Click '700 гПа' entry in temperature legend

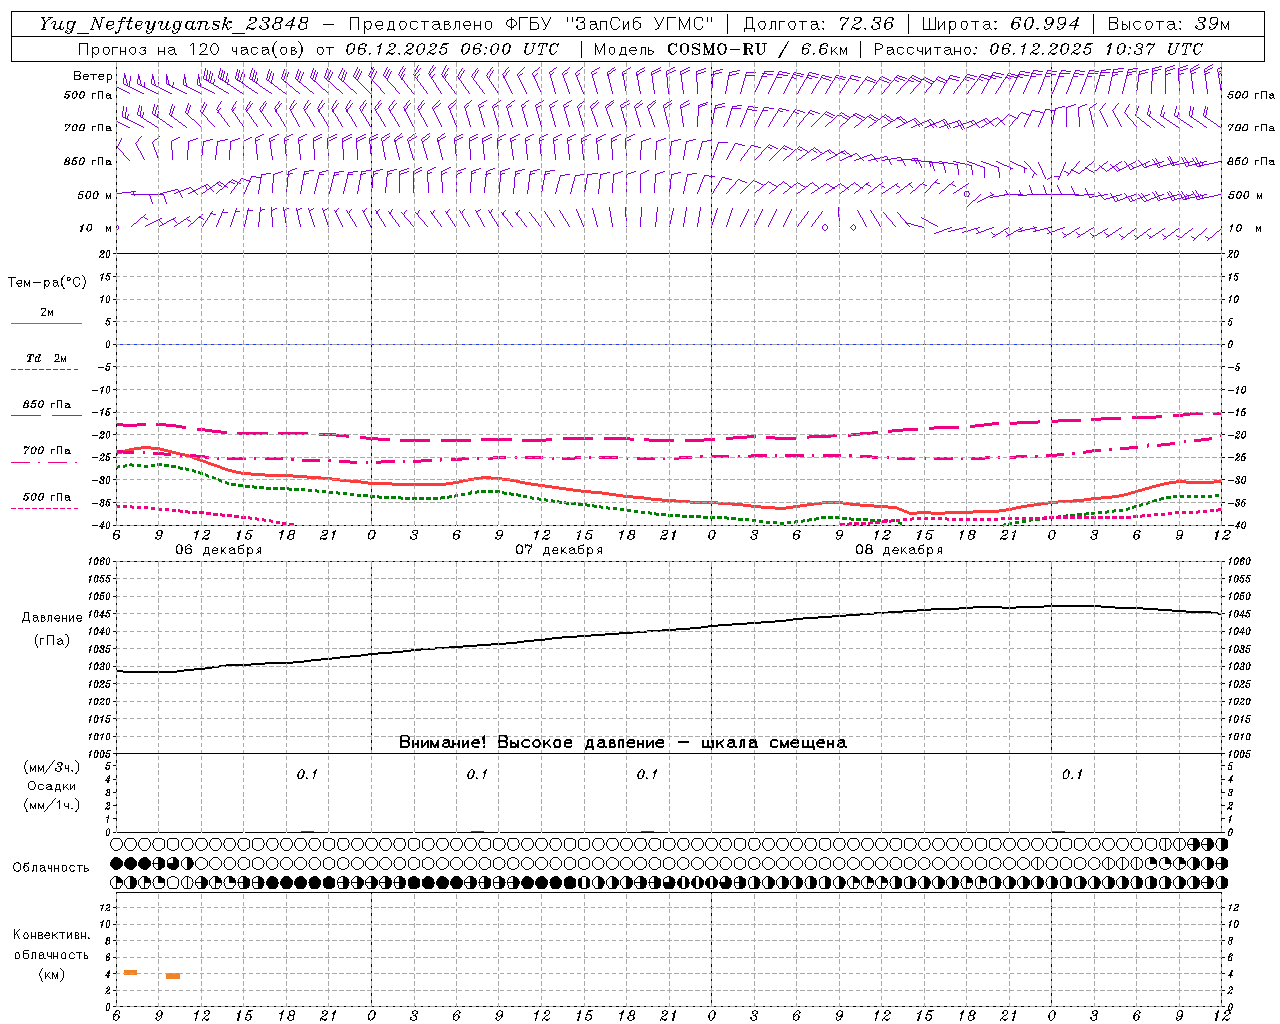(x=47, y=451)
